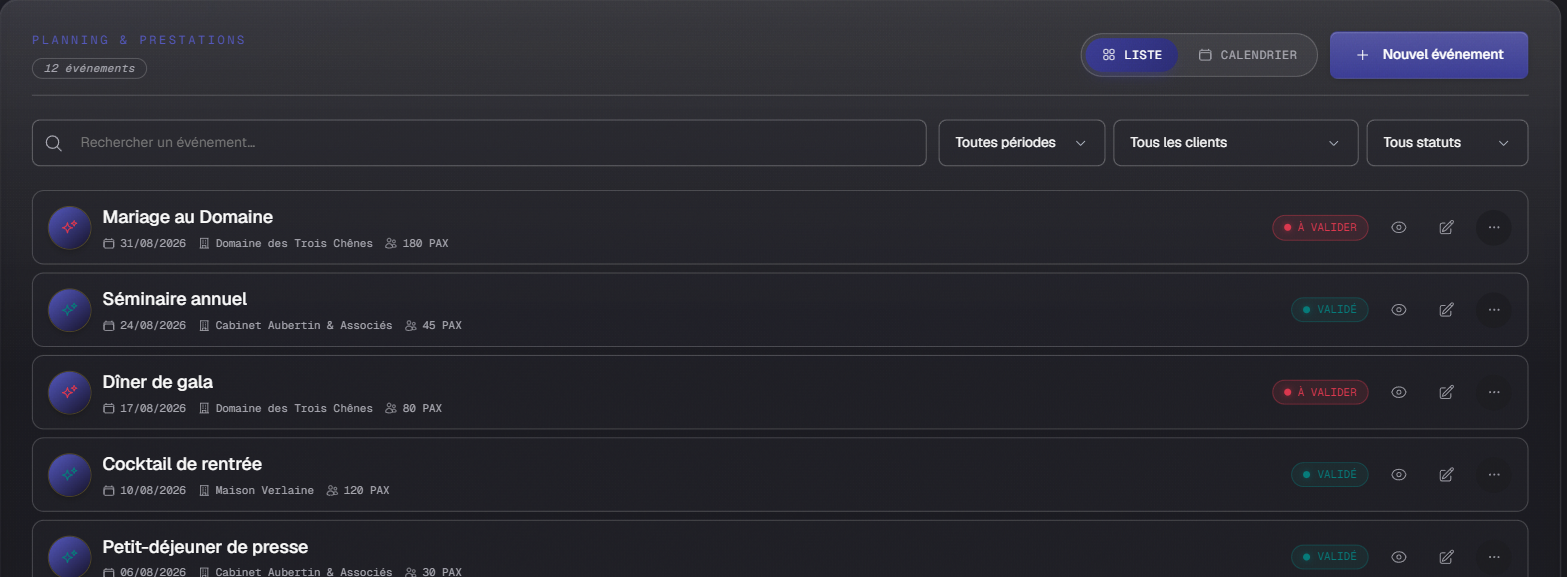Open edit pencil for Mariage au Domaine
1567x577 pixels.
click(1446, 227)
